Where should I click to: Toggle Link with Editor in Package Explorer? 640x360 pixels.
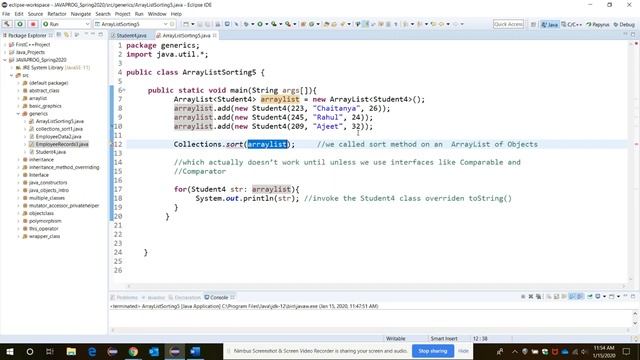coord(67,35)
